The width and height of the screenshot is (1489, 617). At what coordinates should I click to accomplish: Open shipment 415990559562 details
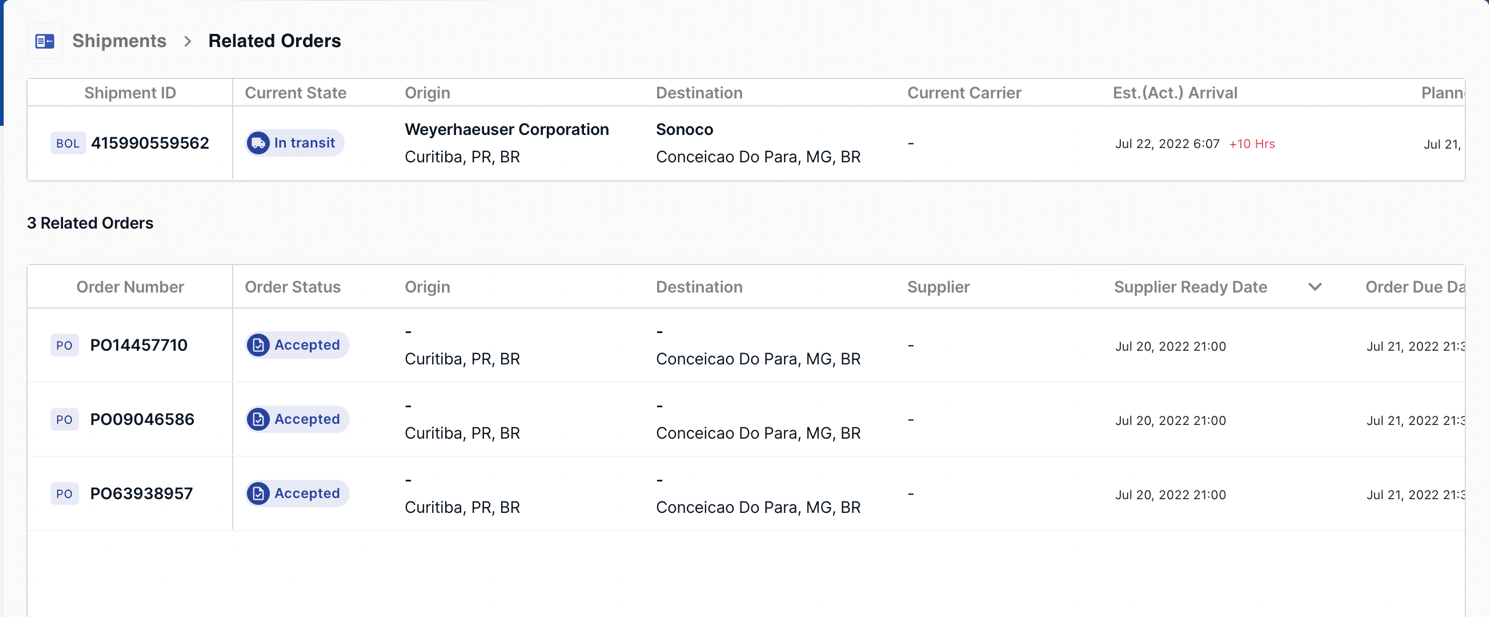click(150, 143)
